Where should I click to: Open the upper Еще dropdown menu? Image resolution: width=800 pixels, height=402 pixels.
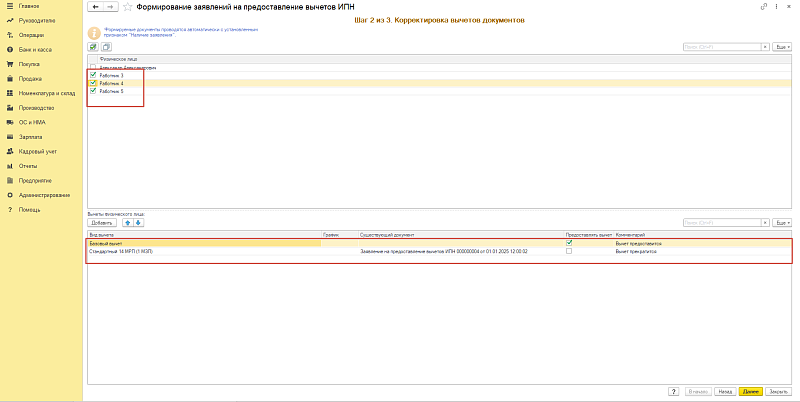click(x=782, y=47)
